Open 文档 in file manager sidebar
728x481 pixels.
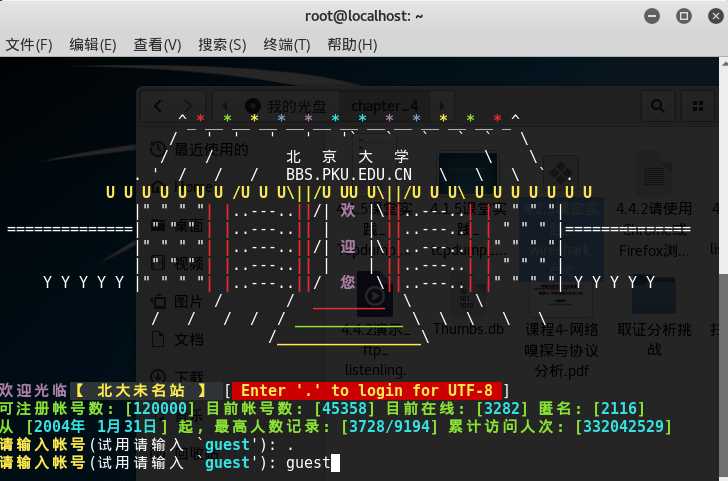(177, 339)
